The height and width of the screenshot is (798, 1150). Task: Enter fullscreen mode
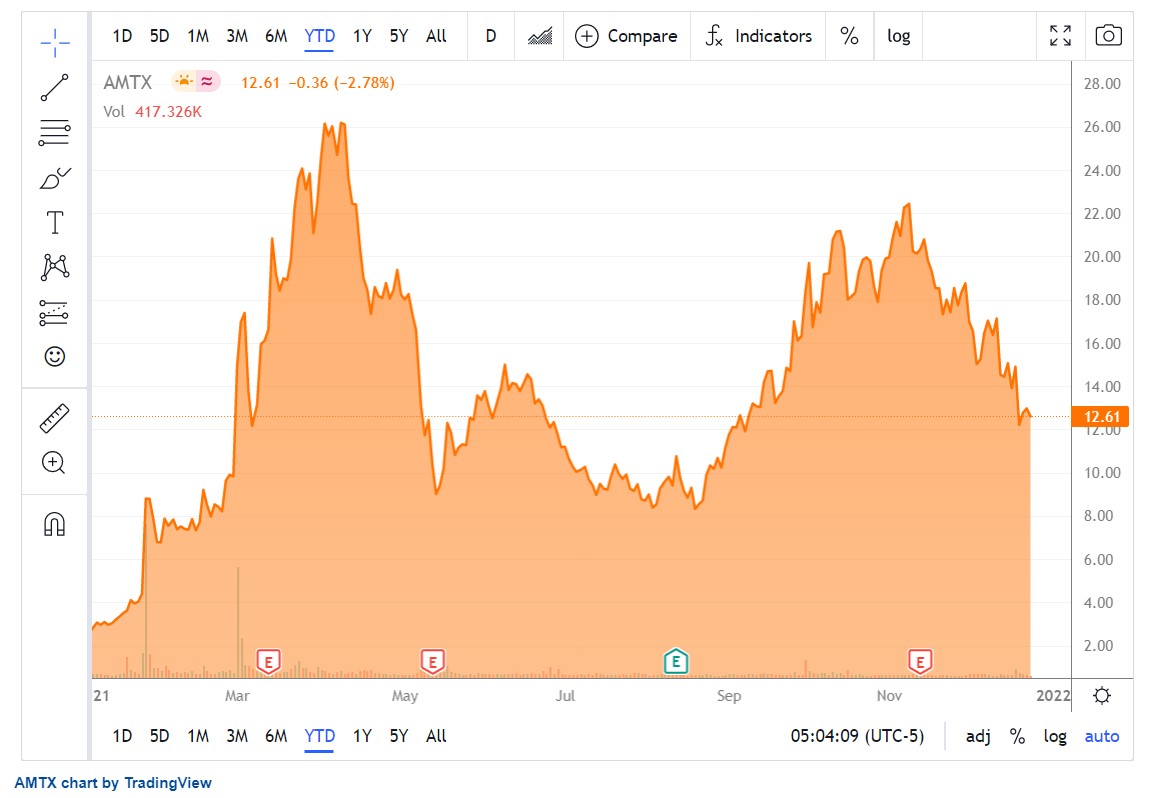[1060, 35]
